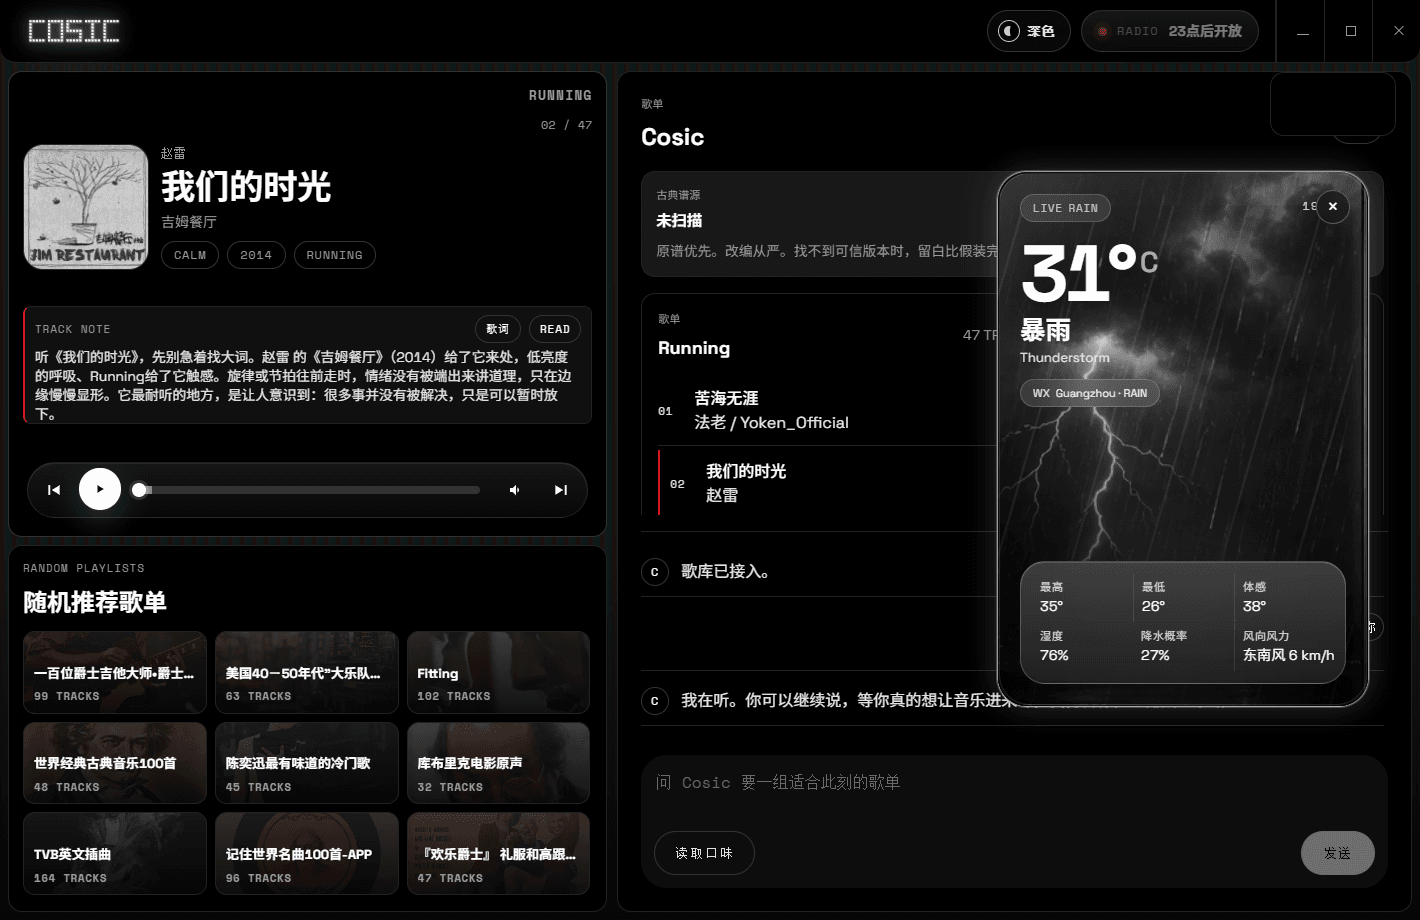Image resolution: width=1420 pixels, height=920 pixels.
Task: Click the WX Guangzhou RAIN chip
Action: coord(1090,393)
